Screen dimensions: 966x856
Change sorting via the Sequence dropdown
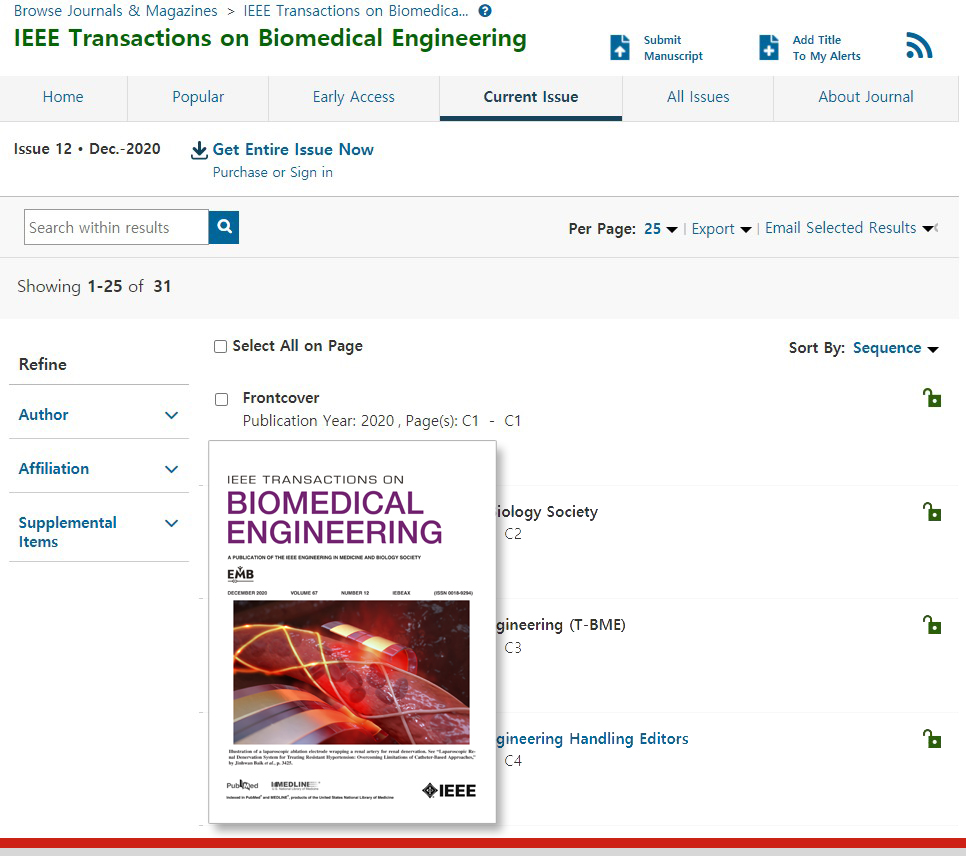(888, 347)
